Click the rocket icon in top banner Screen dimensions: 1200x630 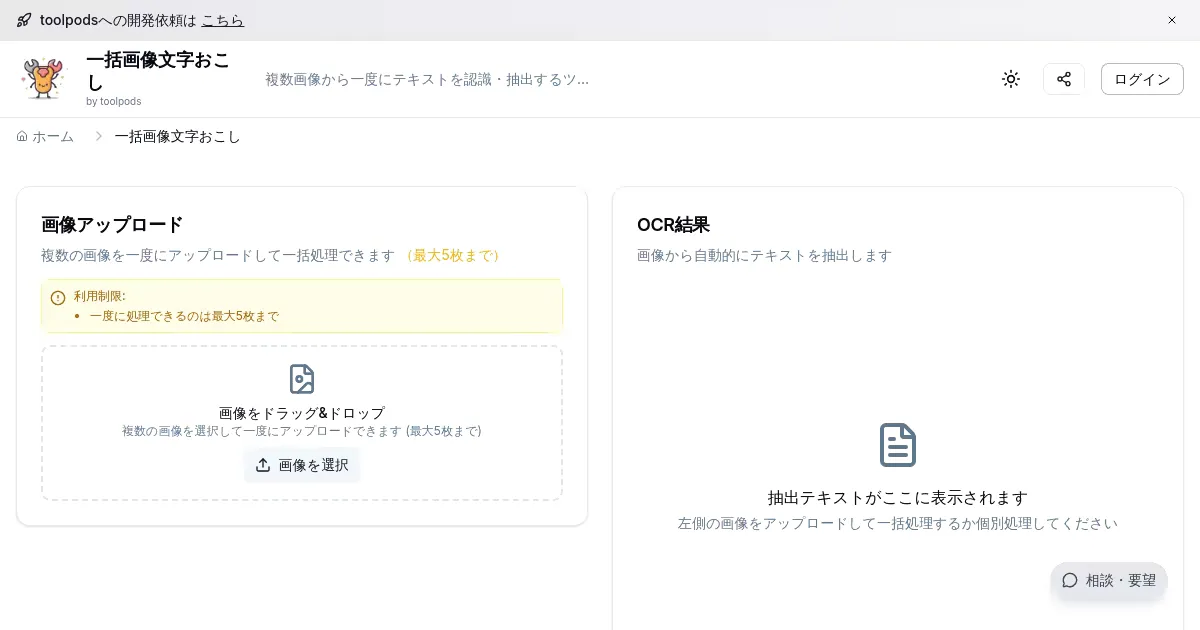24,20
